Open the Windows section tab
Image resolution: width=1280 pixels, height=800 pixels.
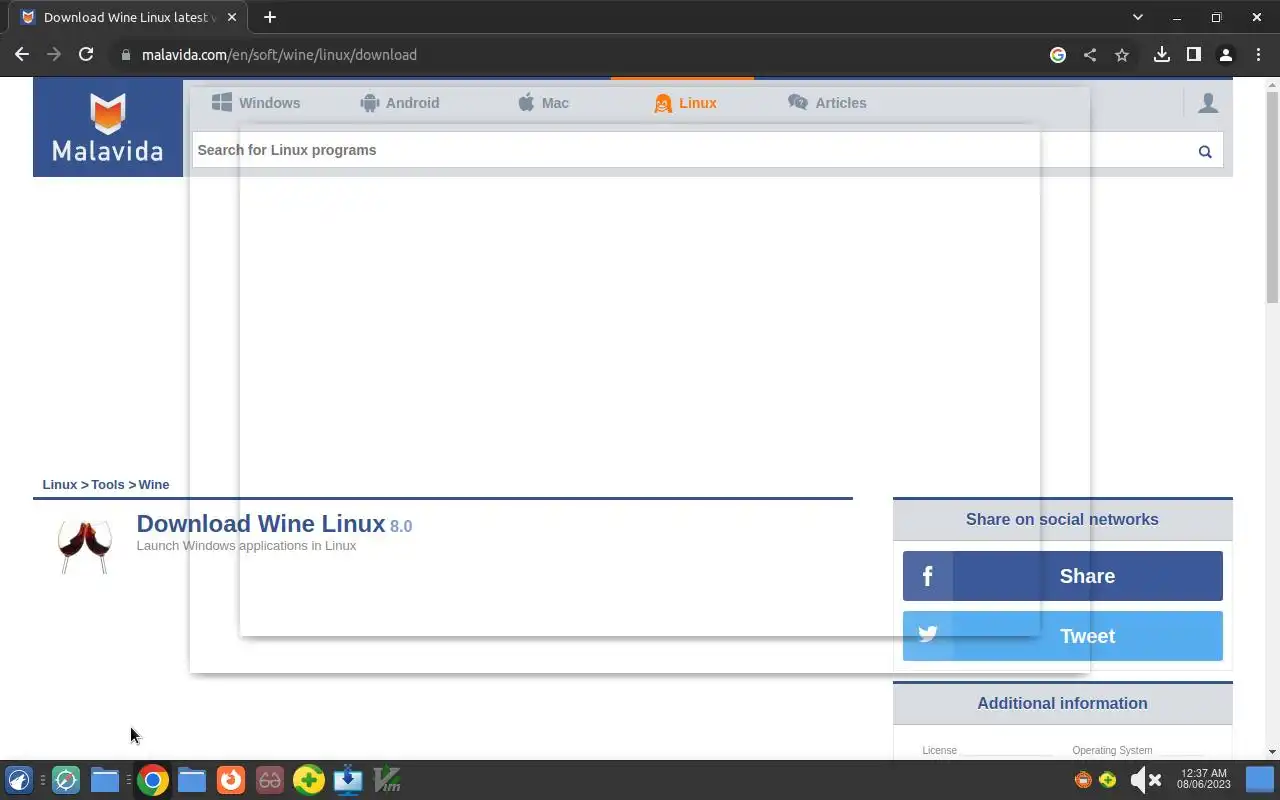(256, 103)
